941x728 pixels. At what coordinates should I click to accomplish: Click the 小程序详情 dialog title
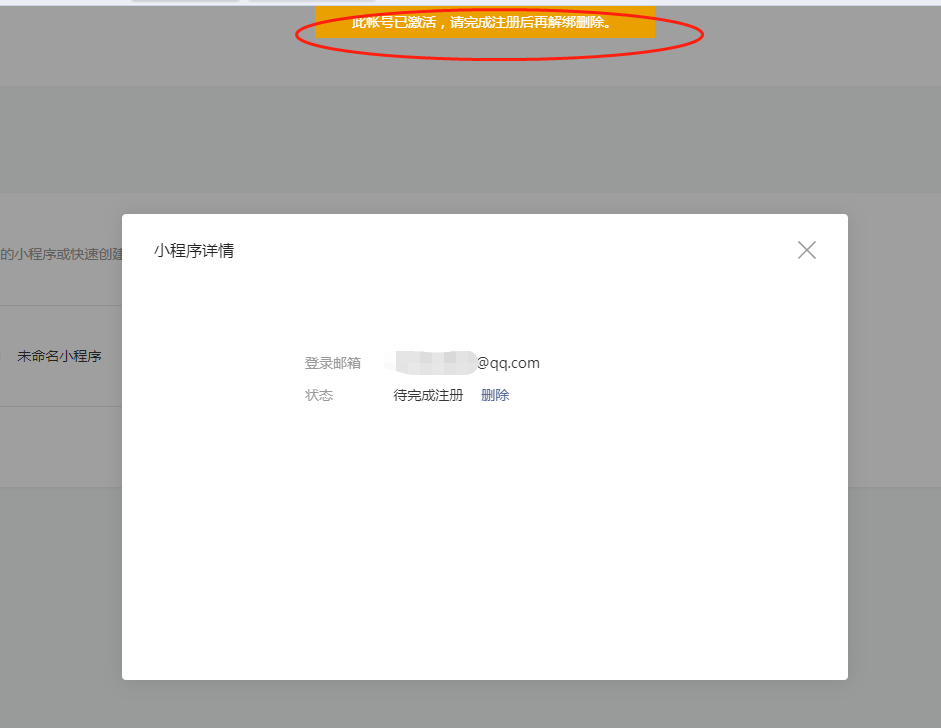coord(194,250)
